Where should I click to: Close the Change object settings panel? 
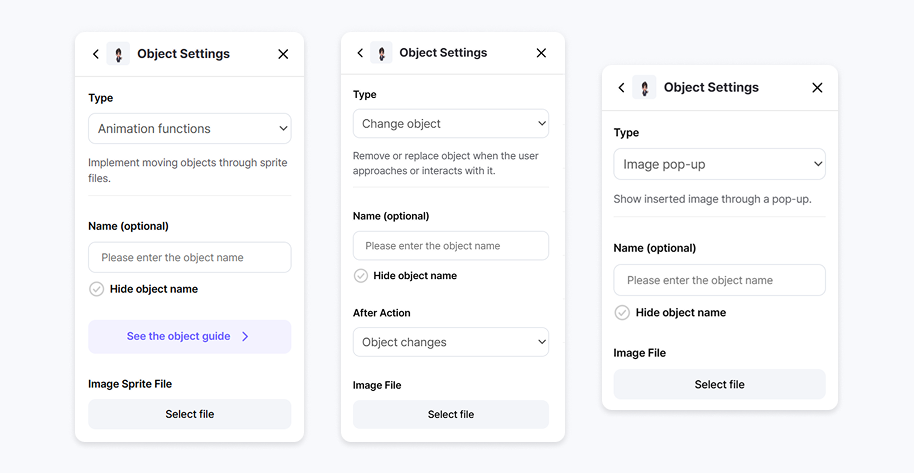pyautogui.click(x=542, y=53)
